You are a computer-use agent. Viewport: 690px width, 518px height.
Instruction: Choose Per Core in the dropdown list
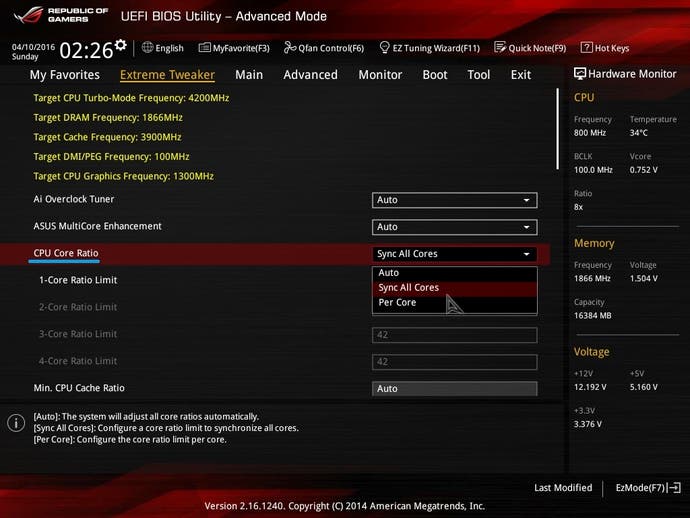coord(455,303)
